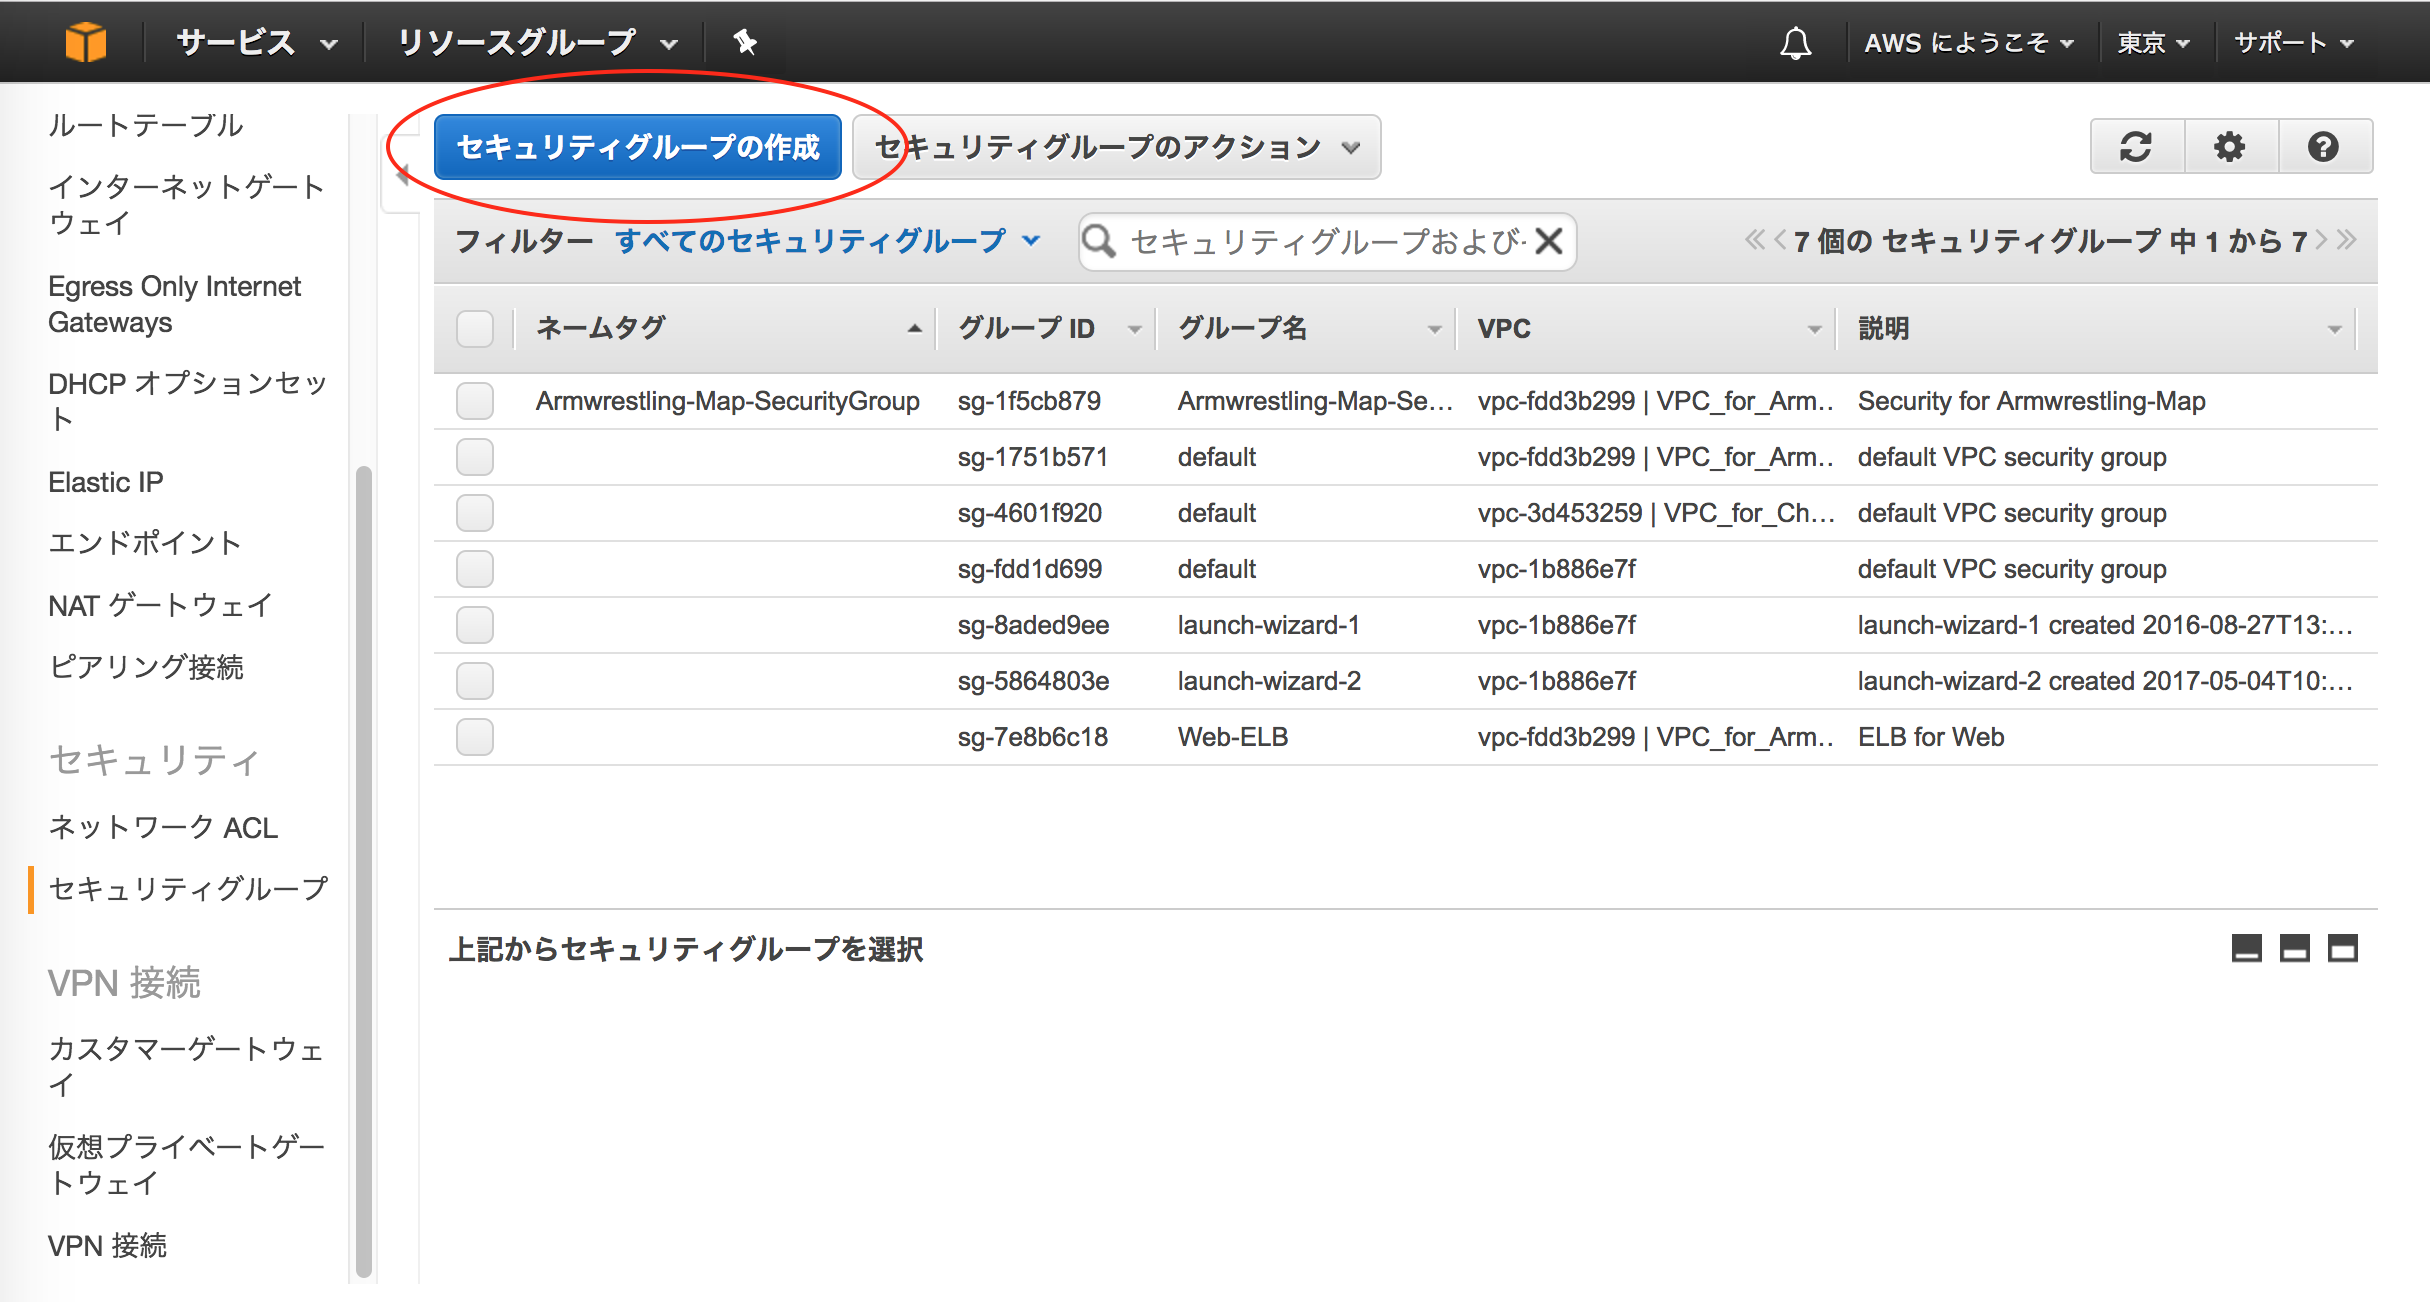This screenshot has width=2430, height=1302.
Task: Go to first page with double-left arrows
Action: click(1755, 240)
